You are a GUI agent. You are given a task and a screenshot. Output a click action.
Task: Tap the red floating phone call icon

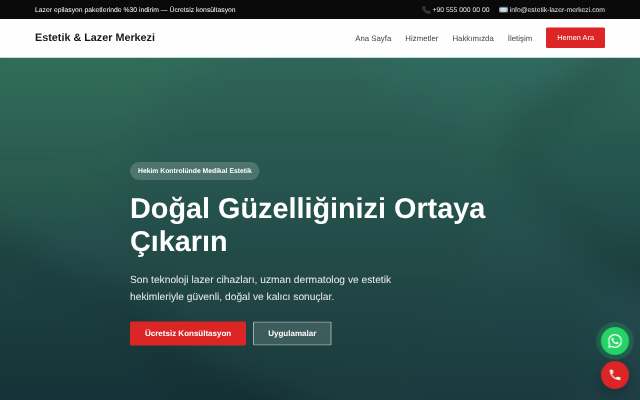pyautogui.click(x=615, y=375)
